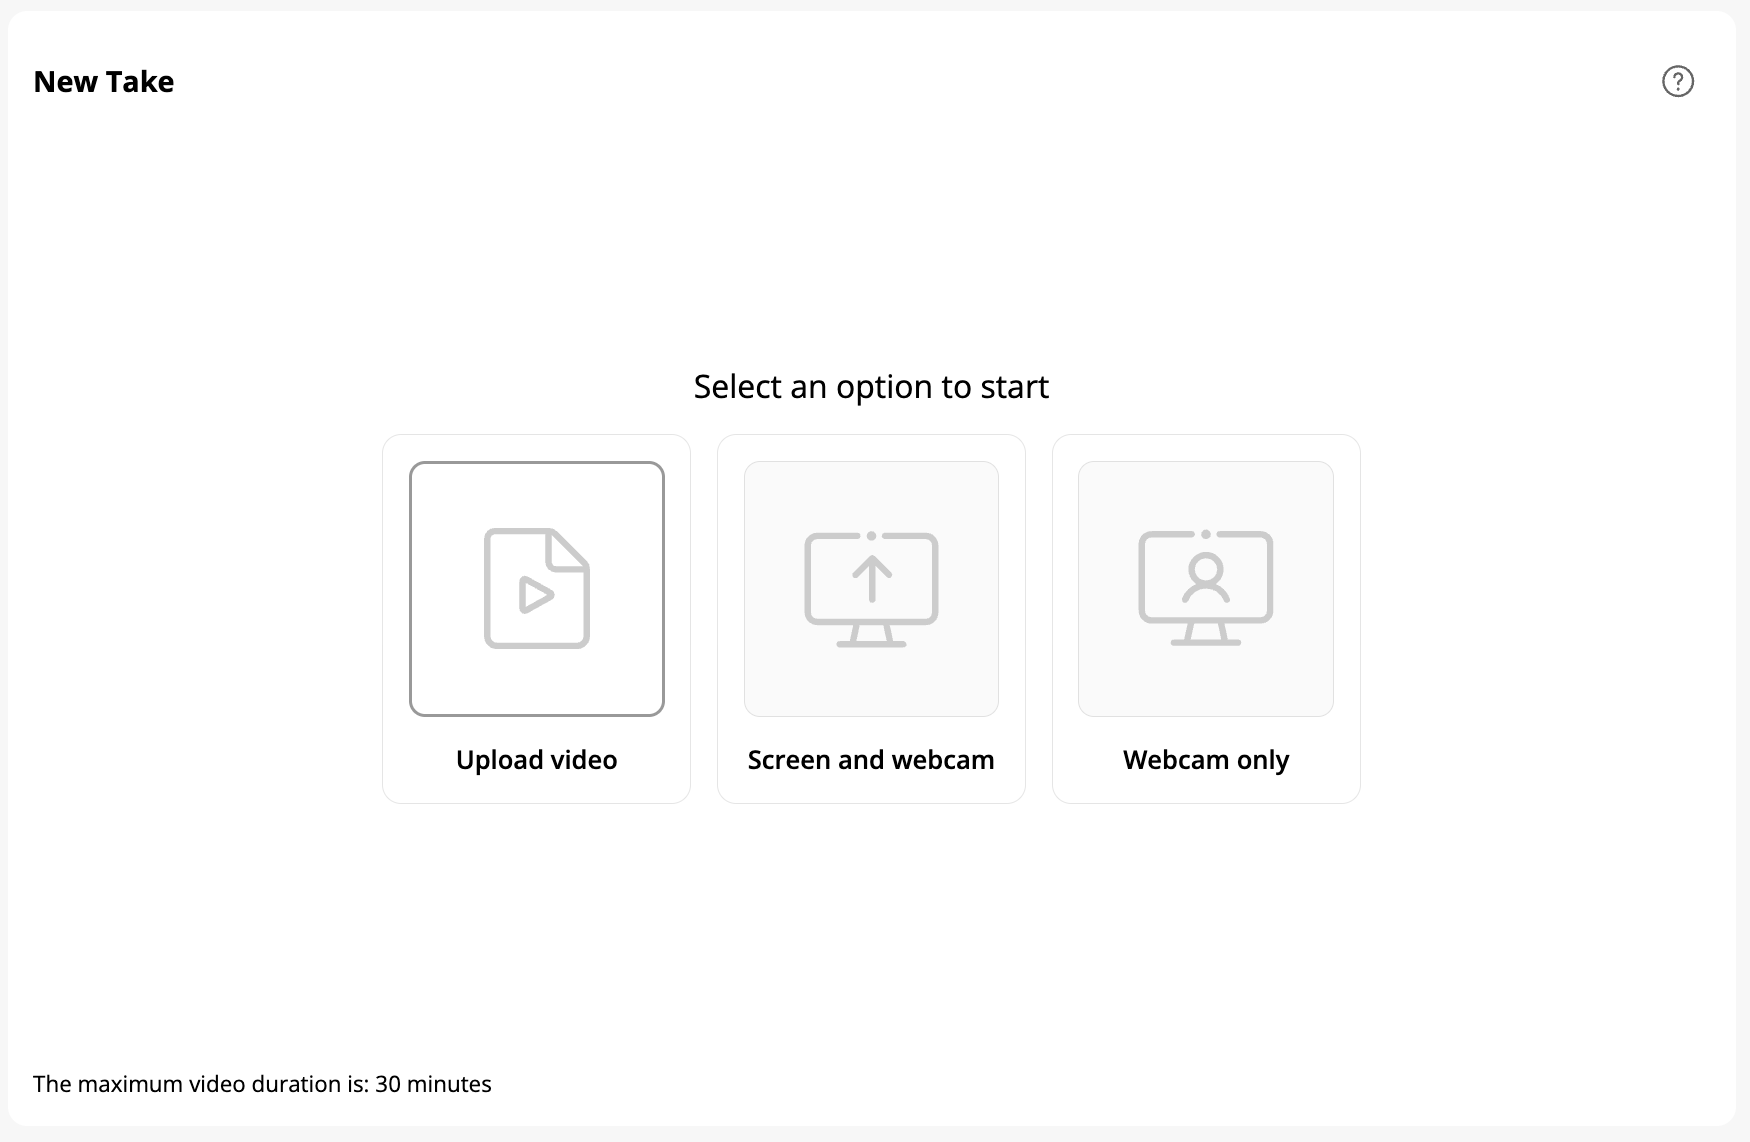Image resolution: width=1750 pixels, height=1142 pixels.
Task: Click the monitor with person icon
Action: click(x=1205, y=588)
